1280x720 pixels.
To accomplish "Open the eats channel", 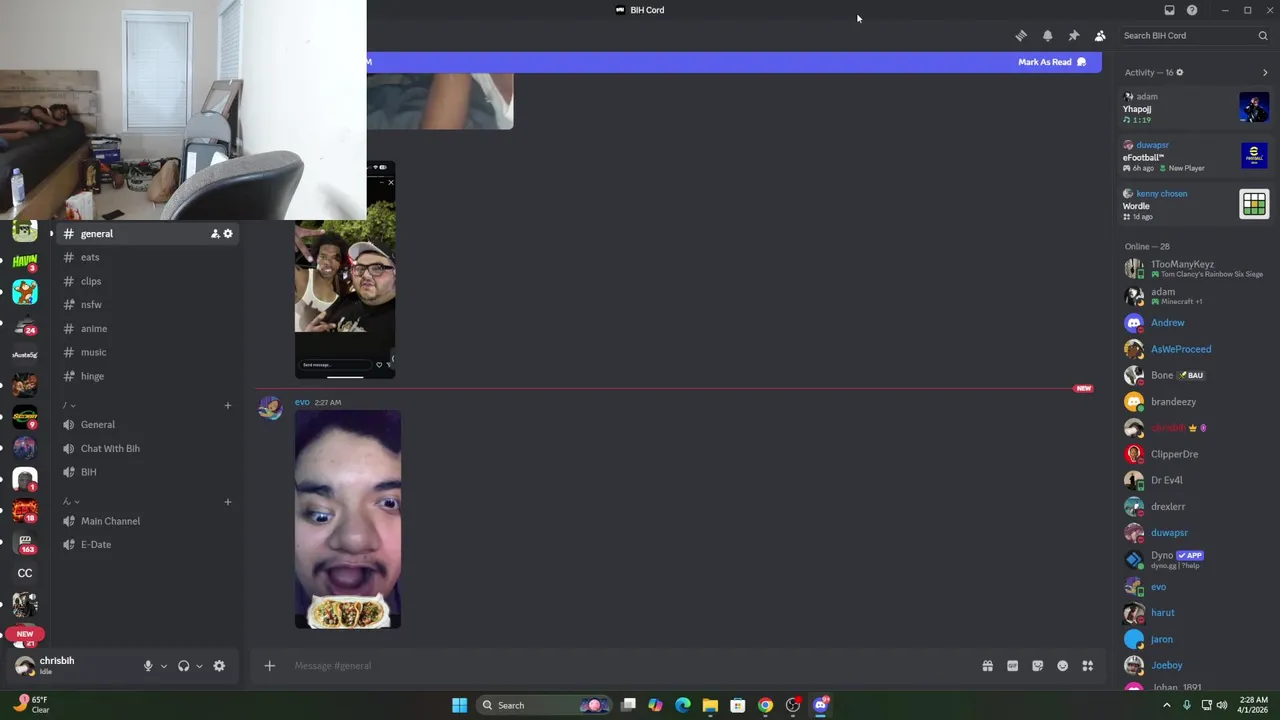I will (147, 257).
